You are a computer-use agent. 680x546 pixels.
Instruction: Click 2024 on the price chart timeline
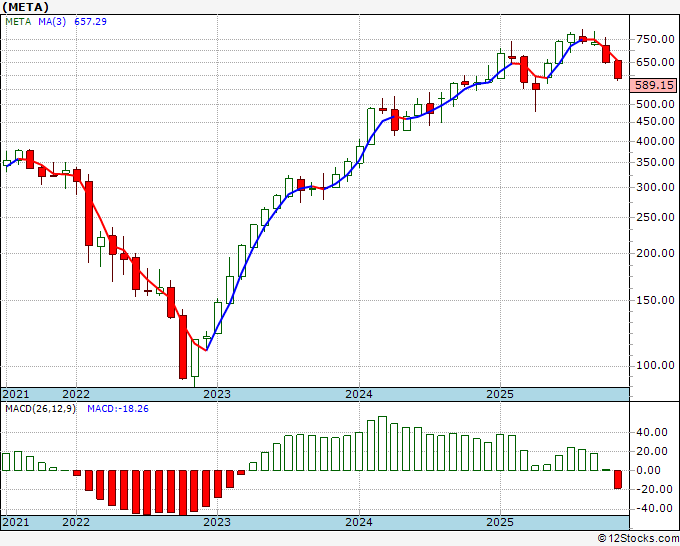(x=359, y=394)
